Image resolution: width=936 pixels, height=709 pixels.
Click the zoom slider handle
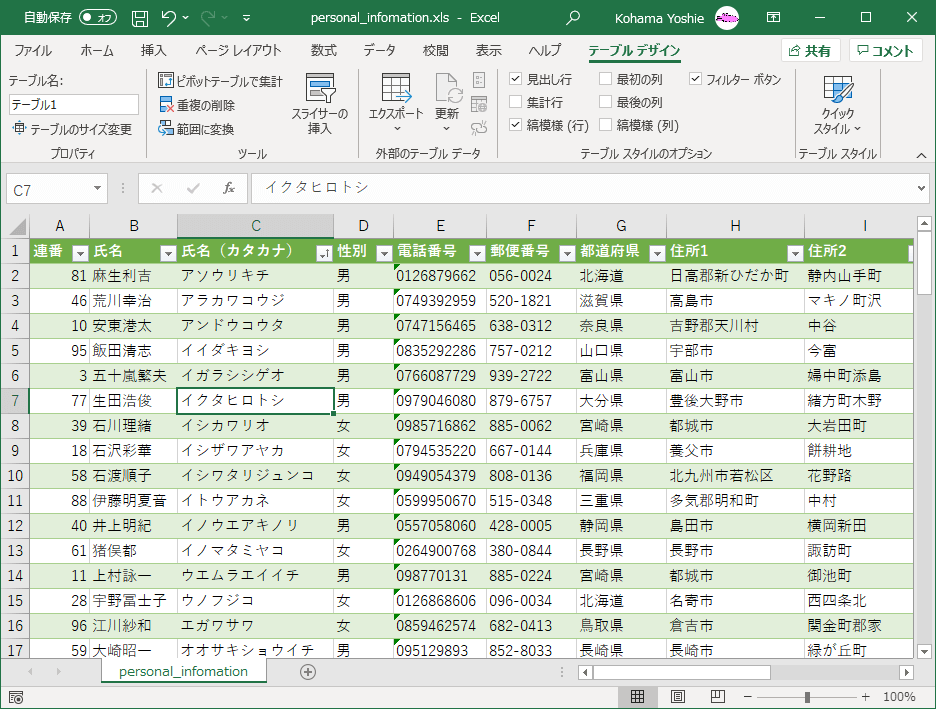click(807, 696)
